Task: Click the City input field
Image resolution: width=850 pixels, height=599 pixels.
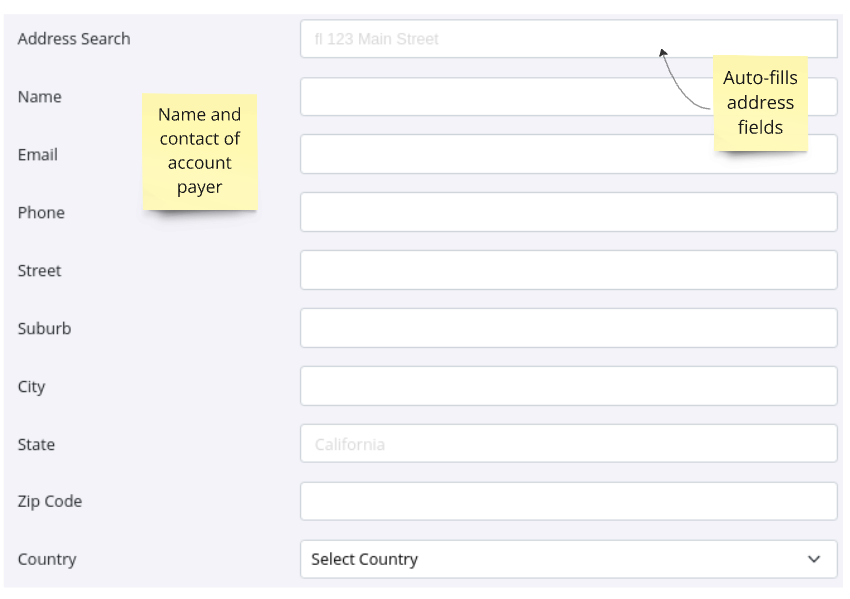Action: point(568,386)
